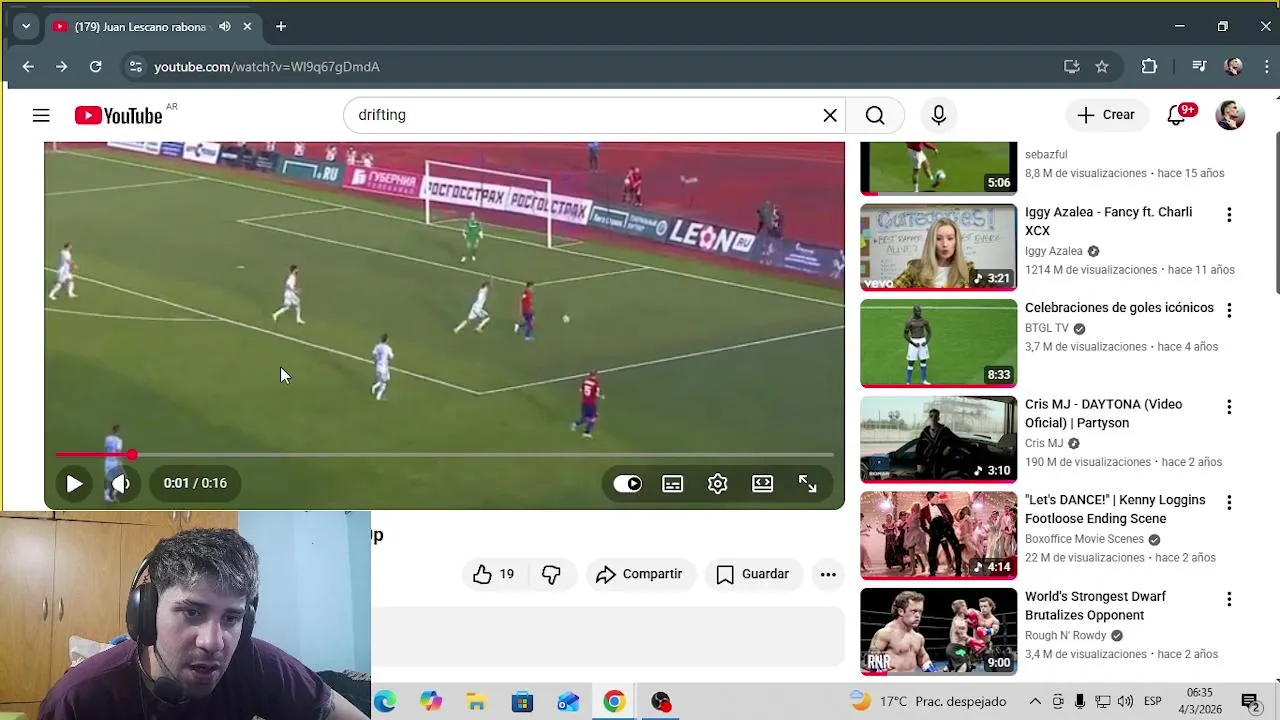
Task: Mute the video volume
Action: click(x=120, y=484)
